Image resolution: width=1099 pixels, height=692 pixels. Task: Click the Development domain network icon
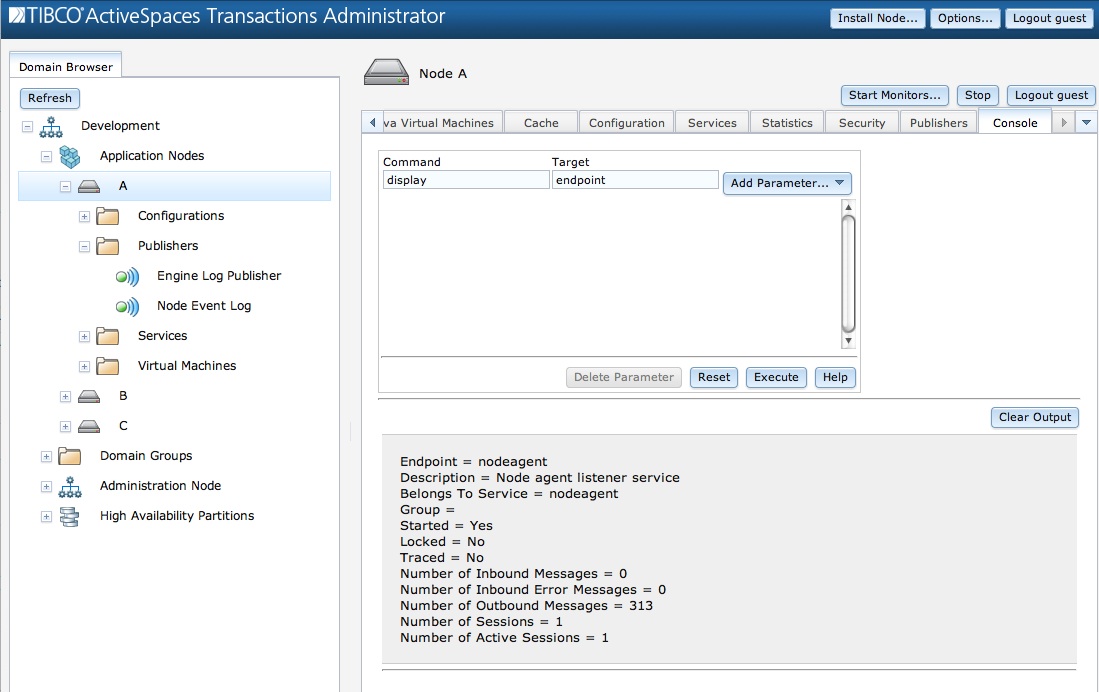coord(51,127)
